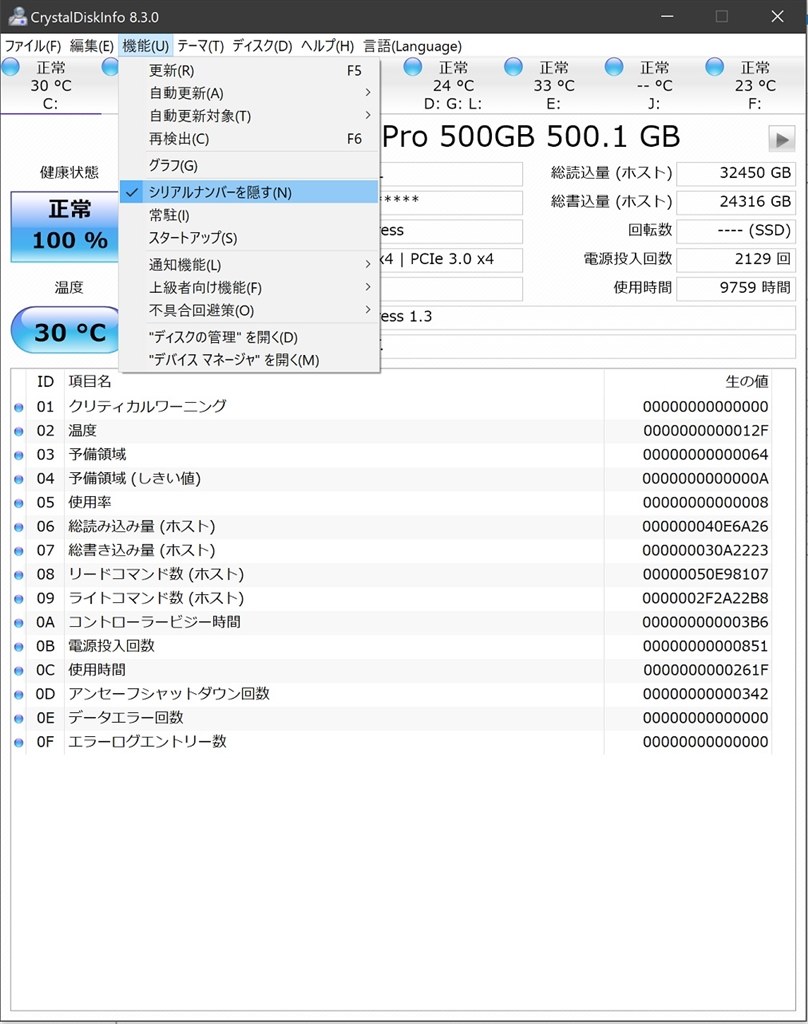The image size is (808, 1024).
Task: Click the next disk arrow button
Action: click(782, 139)
